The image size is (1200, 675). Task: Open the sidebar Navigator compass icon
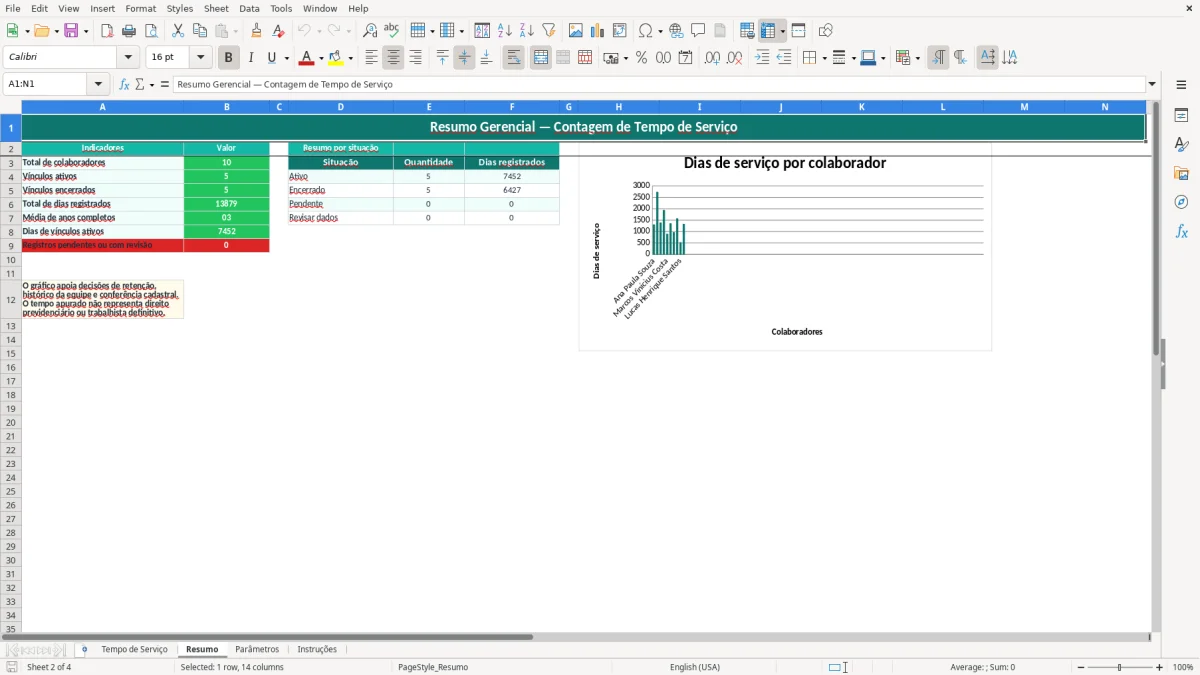[x=1181, y=203]
